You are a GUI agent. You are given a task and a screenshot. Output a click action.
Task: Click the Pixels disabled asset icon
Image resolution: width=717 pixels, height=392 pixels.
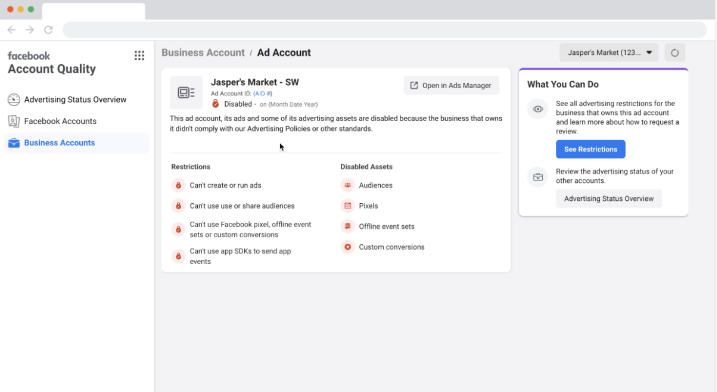348,205
